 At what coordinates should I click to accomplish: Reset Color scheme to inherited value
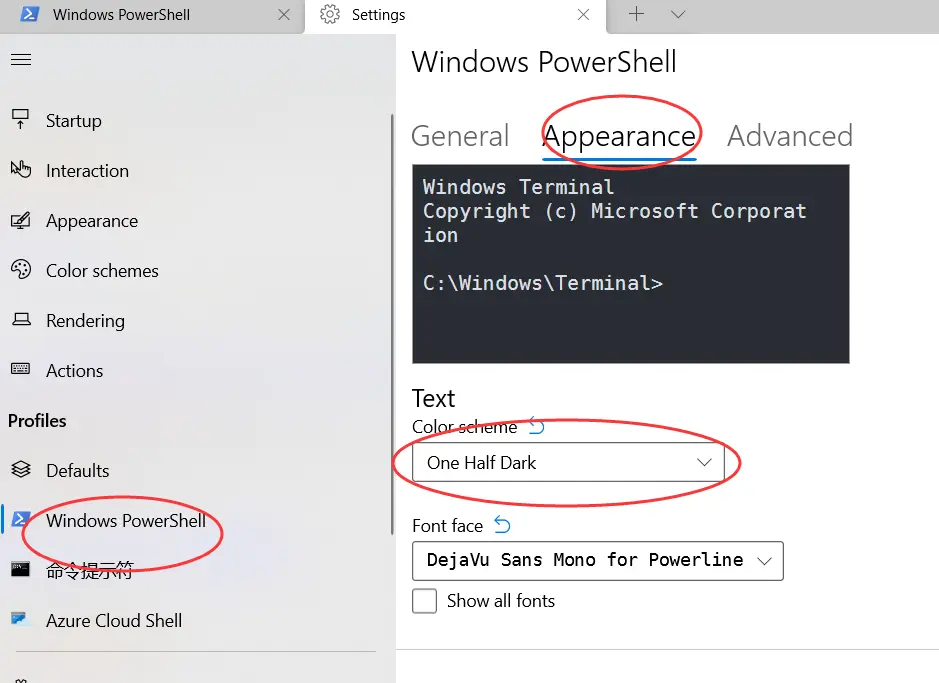537,427
